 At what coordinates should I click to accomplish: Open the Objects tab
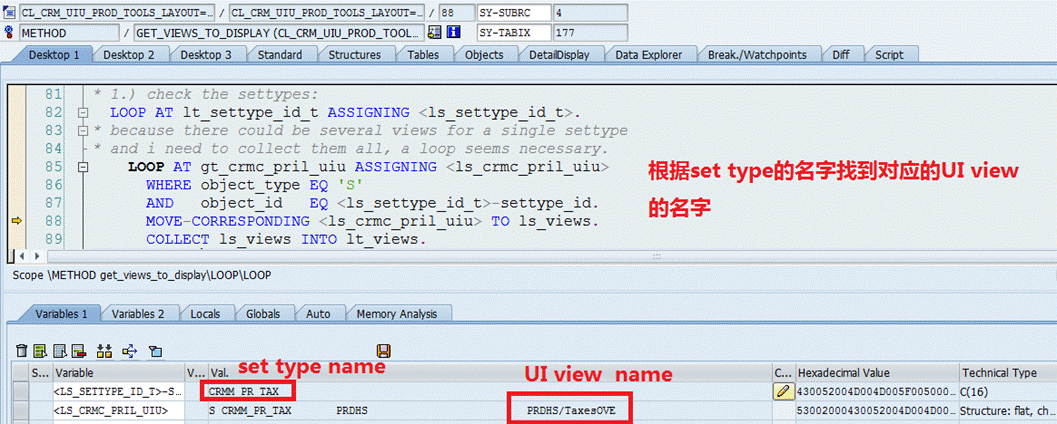coord(484,55)
